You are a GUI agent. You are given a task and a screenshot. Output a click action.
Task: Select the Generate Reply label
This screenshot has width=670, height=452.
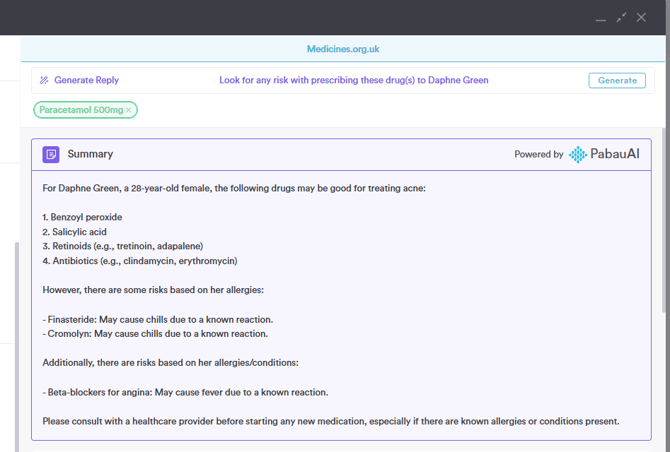click(86, 80)
